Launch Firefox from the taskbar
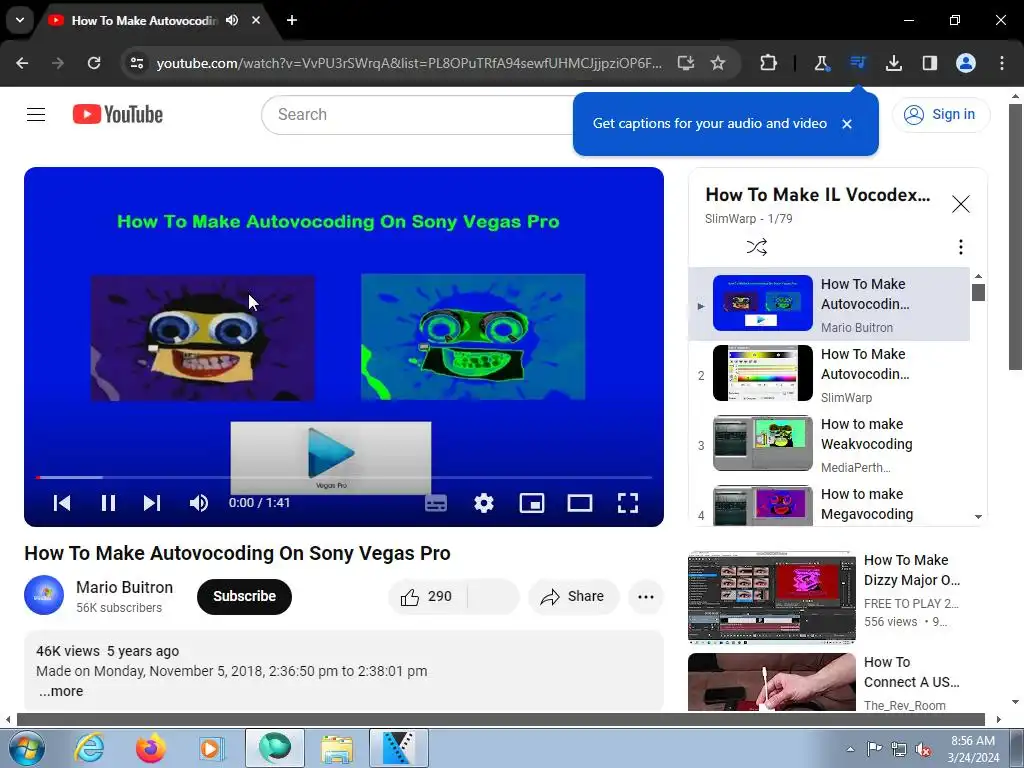The width and height of the screenshot is (1024, 768). 150,748
